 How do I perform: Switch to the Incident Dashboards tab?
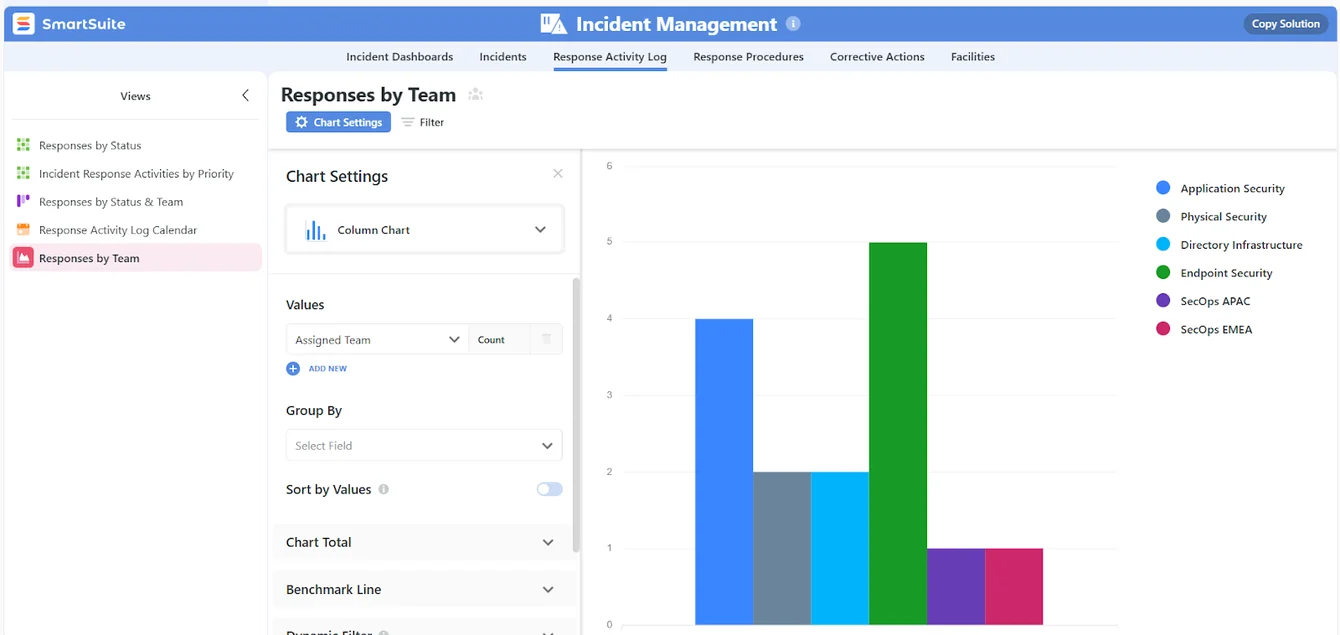[x=400, y=57]
